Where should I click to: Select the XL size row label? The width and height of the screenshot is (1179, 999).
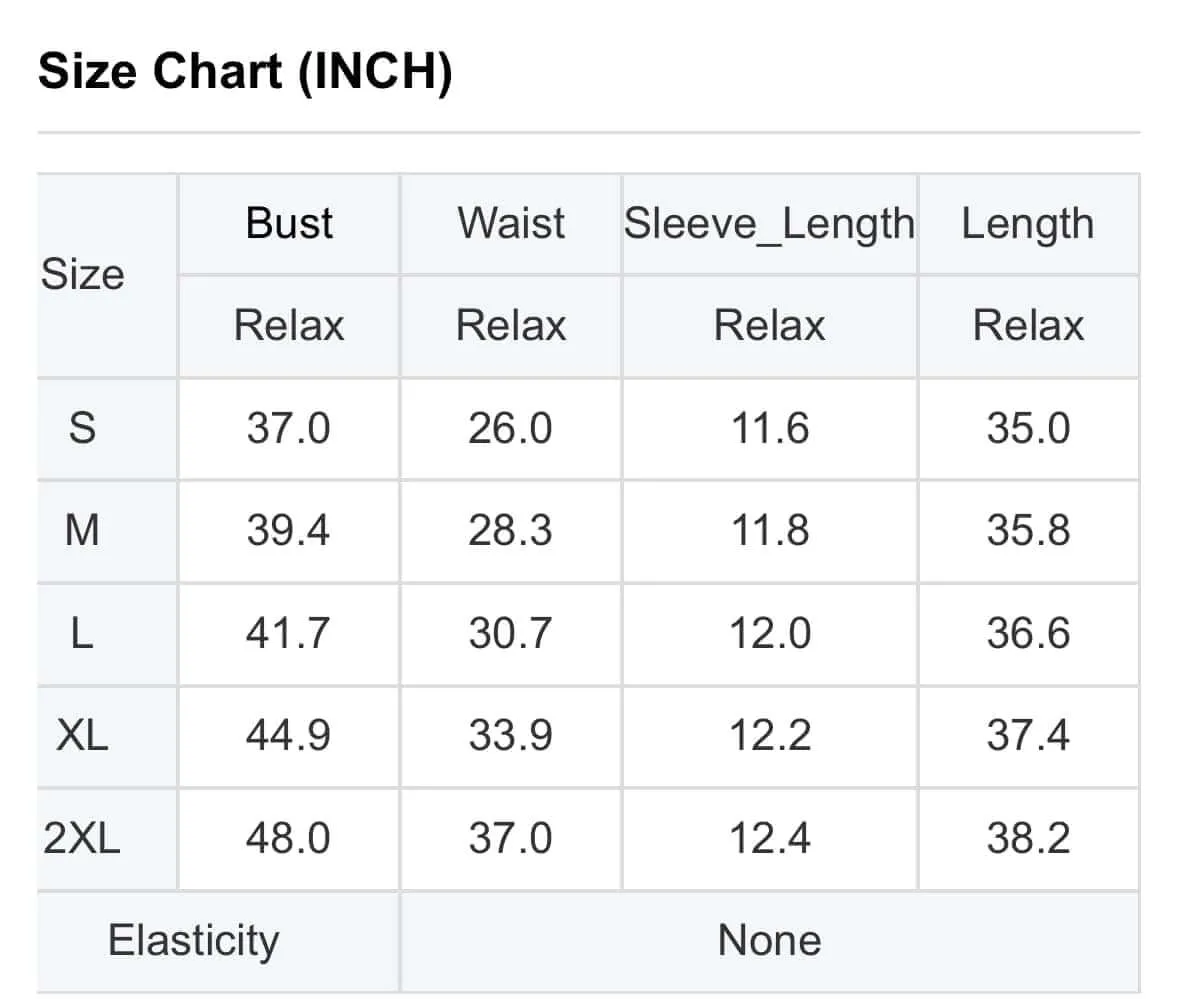(x=82, y=734)
